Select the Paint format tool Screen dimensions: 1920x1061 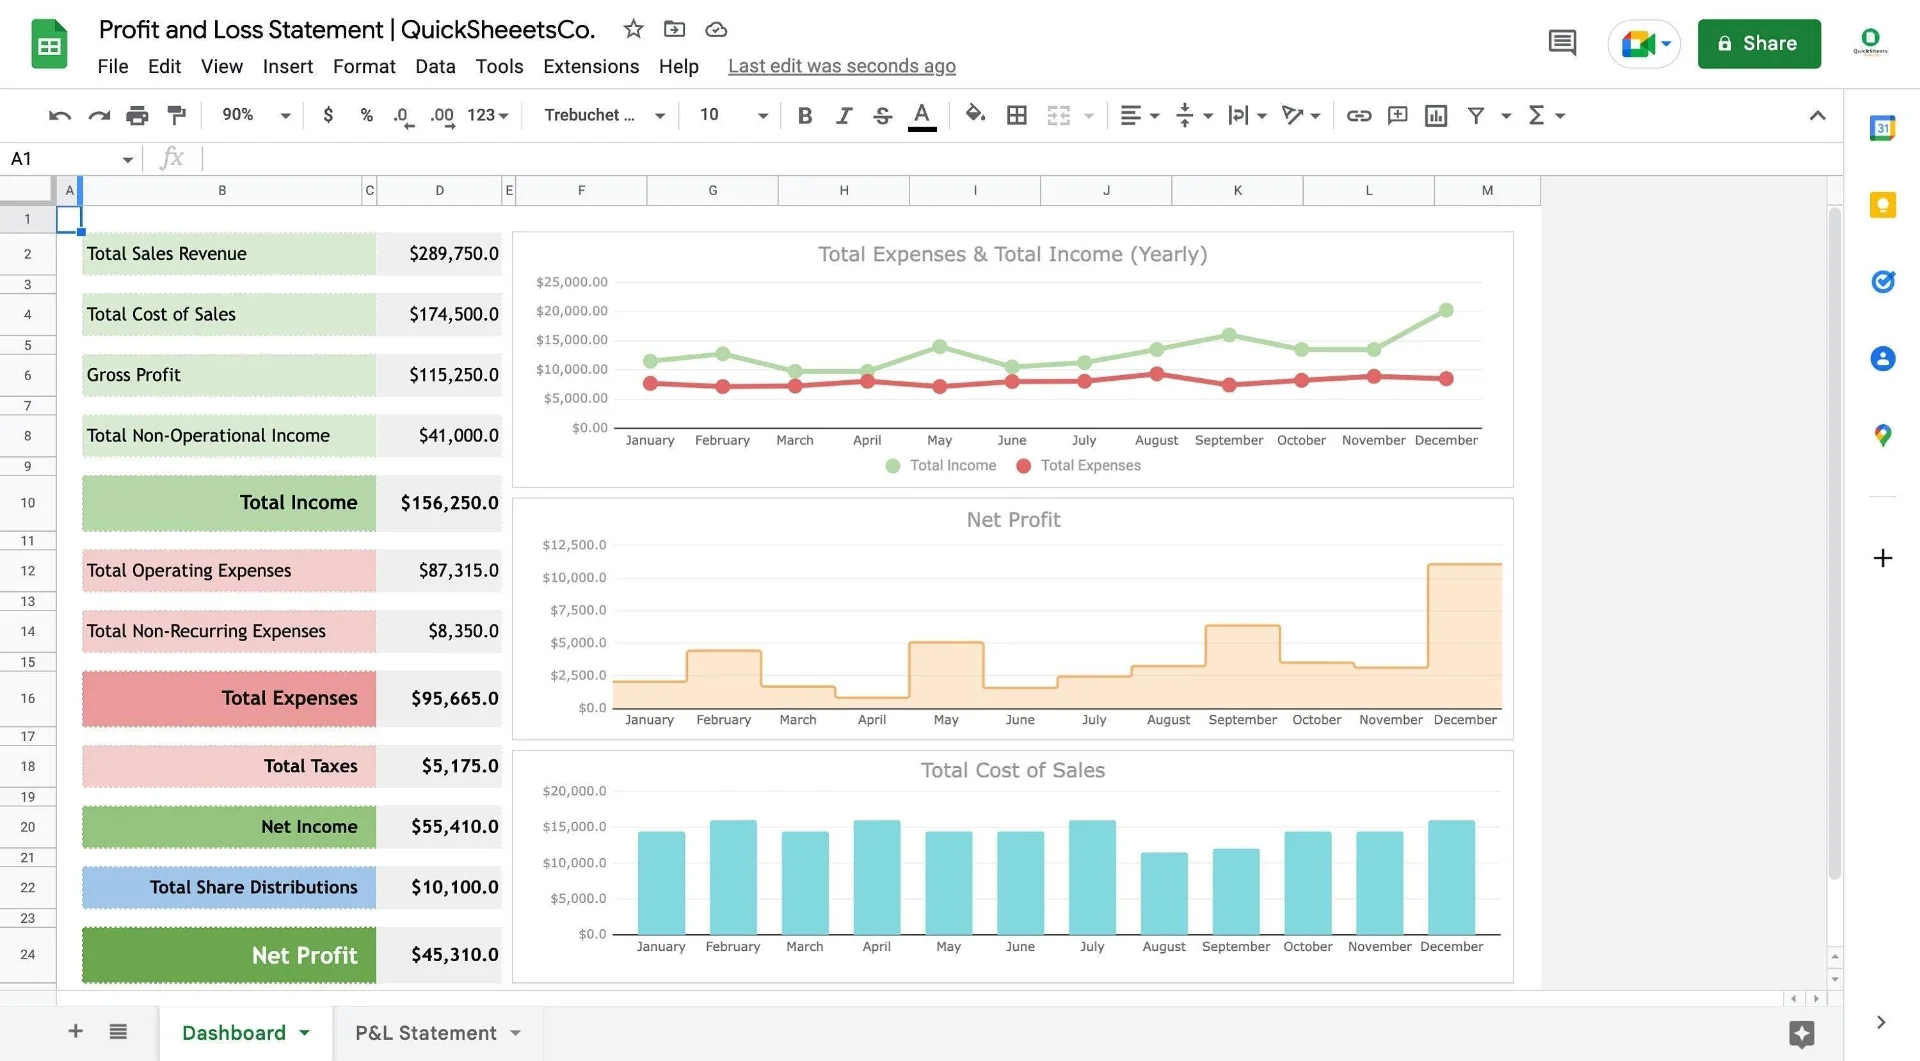177,115
